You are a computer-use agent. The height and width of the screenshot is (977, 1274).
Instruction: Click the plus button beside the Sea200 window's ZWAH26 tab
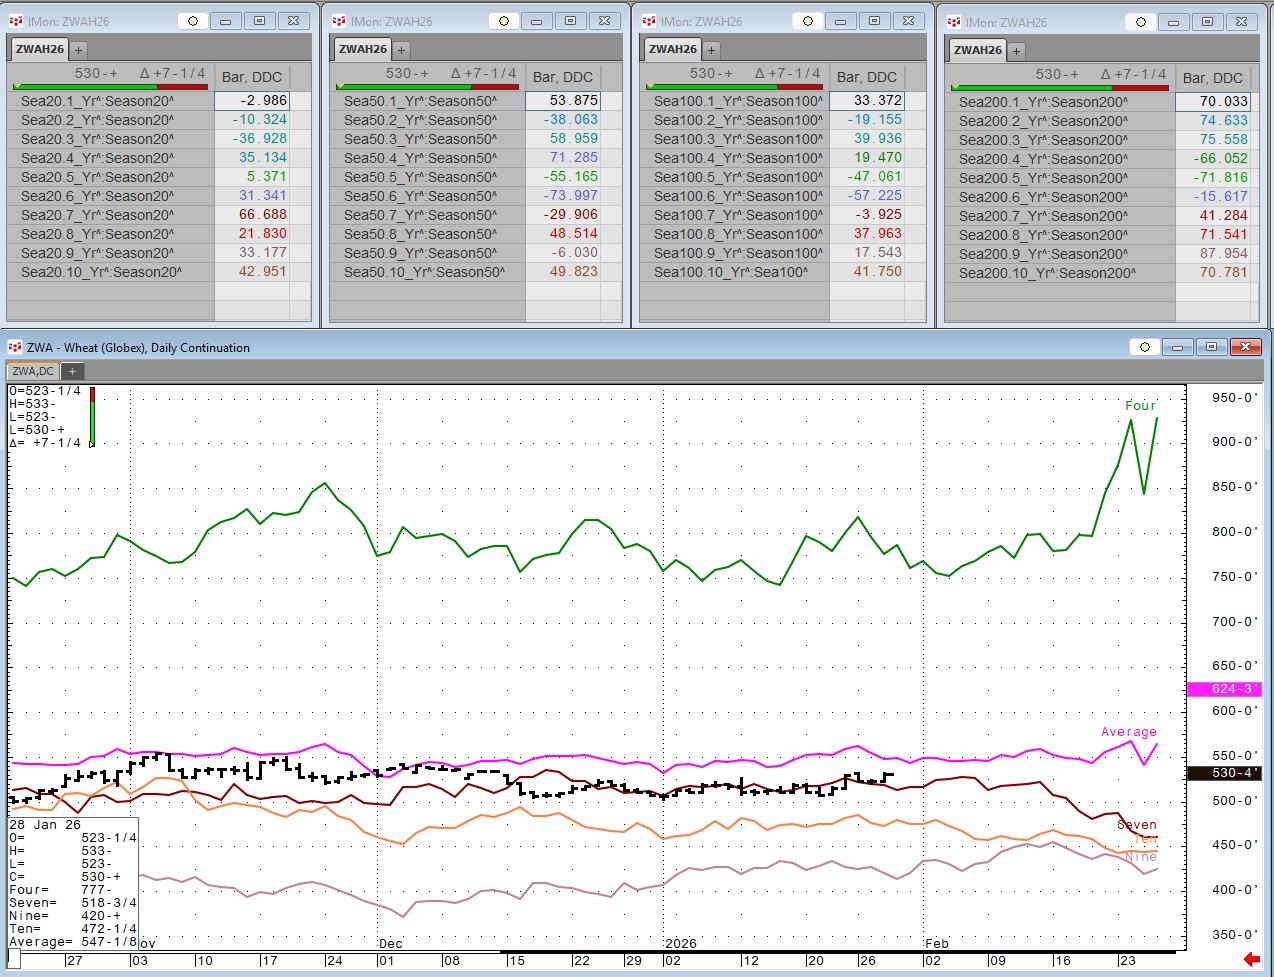[1016, 50]
